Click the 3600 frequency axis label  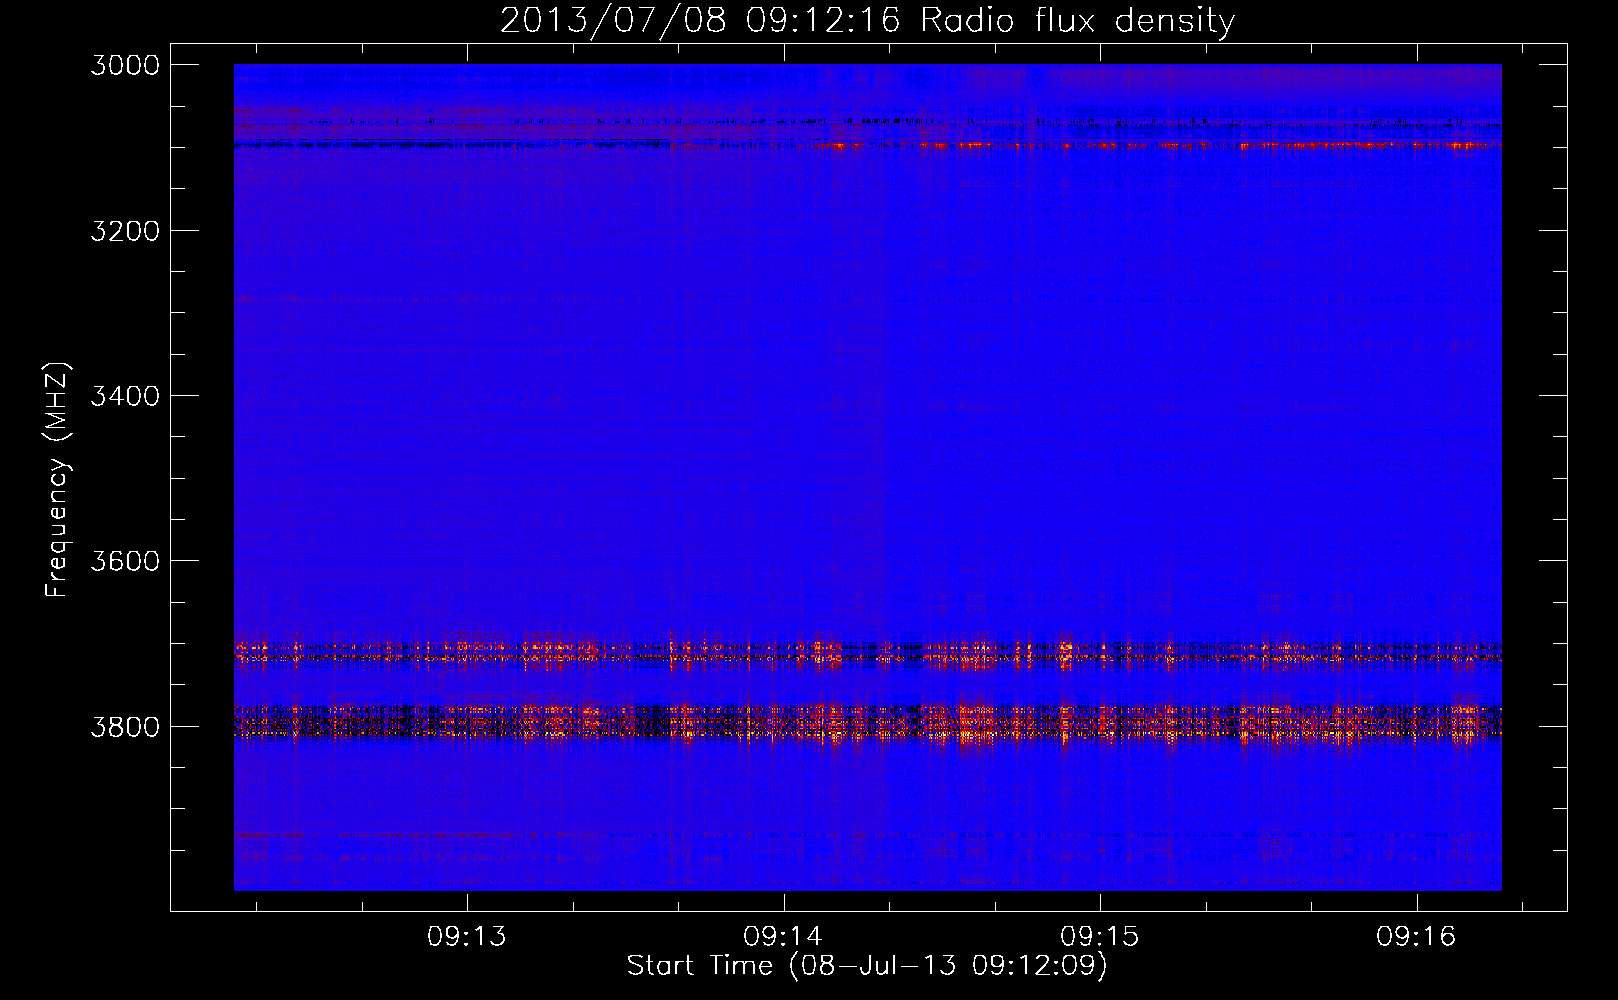[x=125, y=561]
